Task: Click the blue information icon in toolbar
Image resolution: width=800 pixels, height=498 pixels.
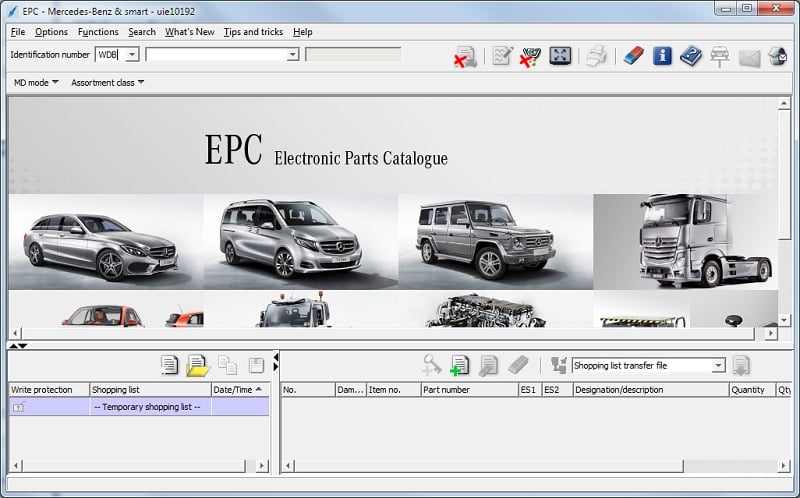Action: pos(662,56)
